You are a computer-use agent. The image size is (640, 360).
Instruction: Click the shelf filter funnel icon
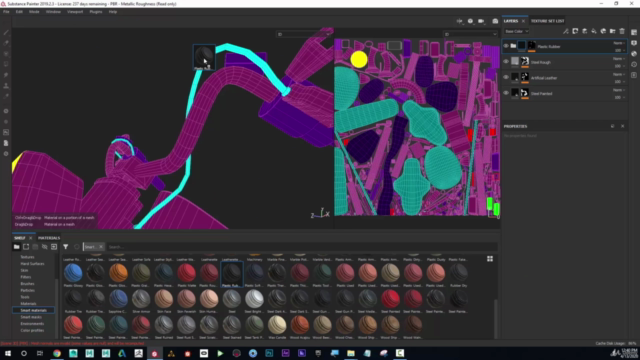coord(66,247)
